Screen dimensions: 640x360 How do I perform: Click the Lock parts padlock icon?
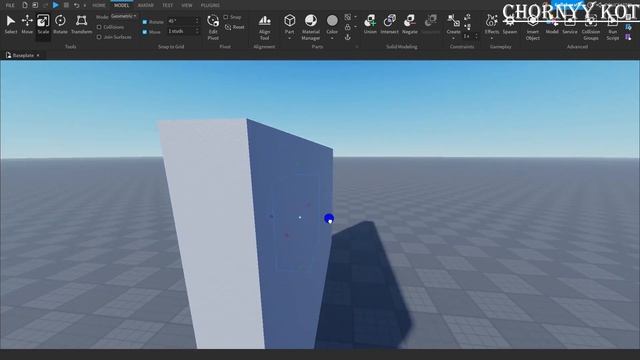[348, 27]
